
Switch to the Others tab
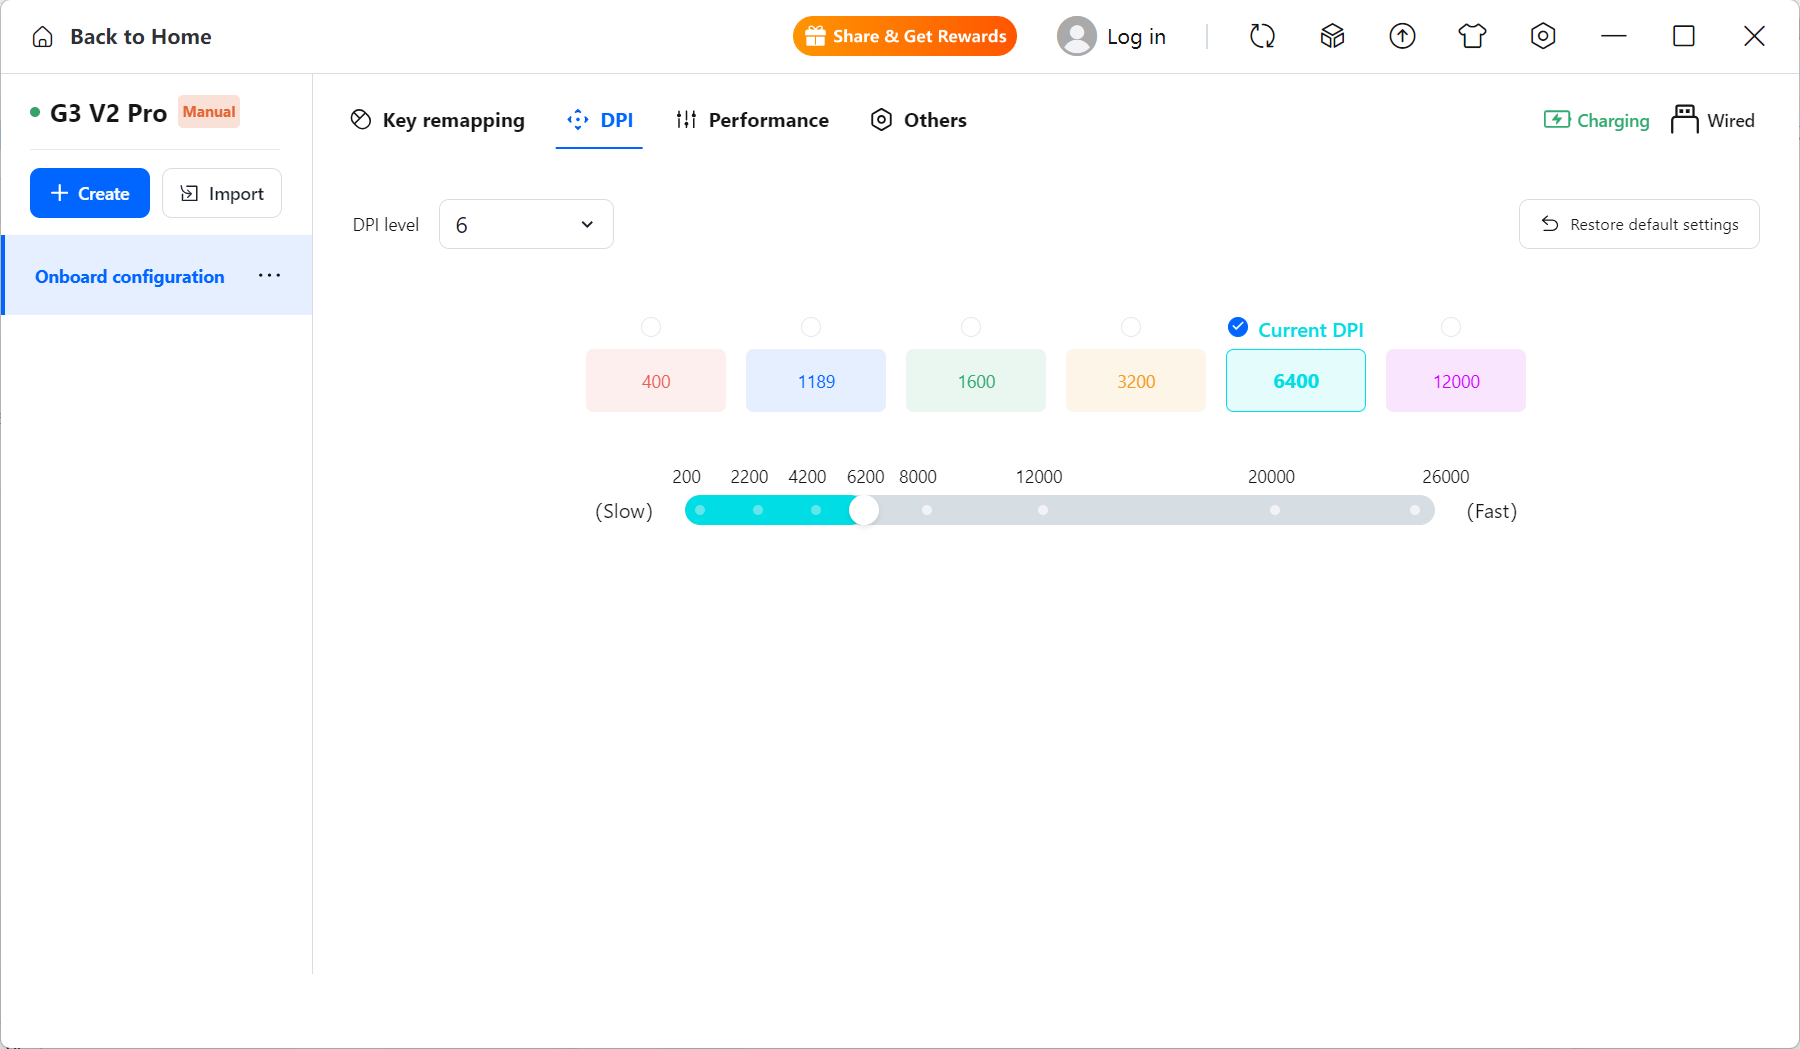tap(918, 120)
